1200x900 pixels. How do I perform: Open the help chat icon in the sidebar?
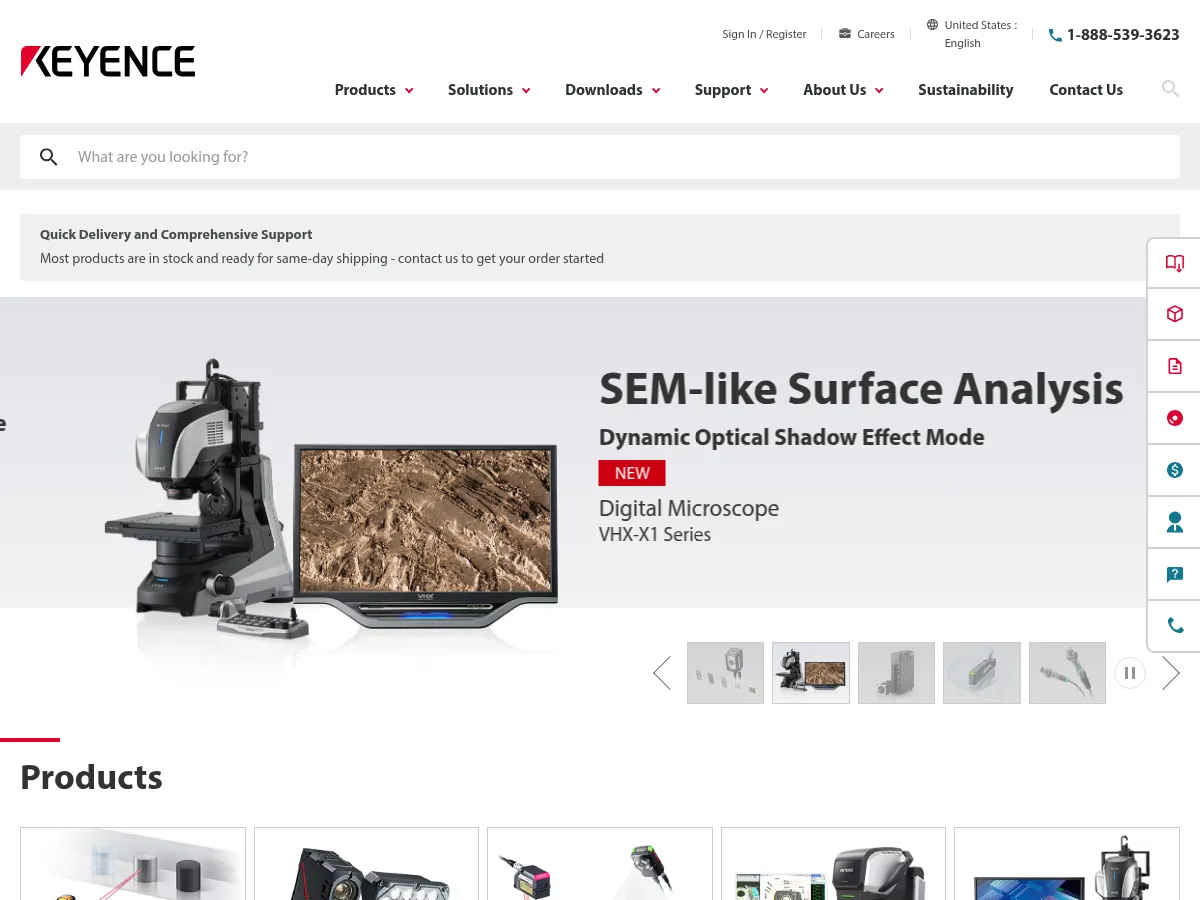1174,574
